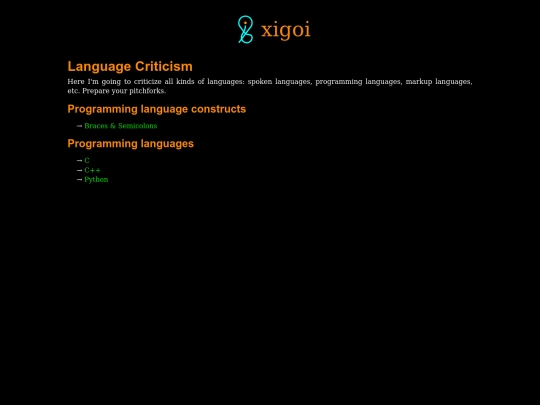The width and height of the screenshot is (540, 405).
Task: Click the xigoi logo icon
Action: click(246, 30)
